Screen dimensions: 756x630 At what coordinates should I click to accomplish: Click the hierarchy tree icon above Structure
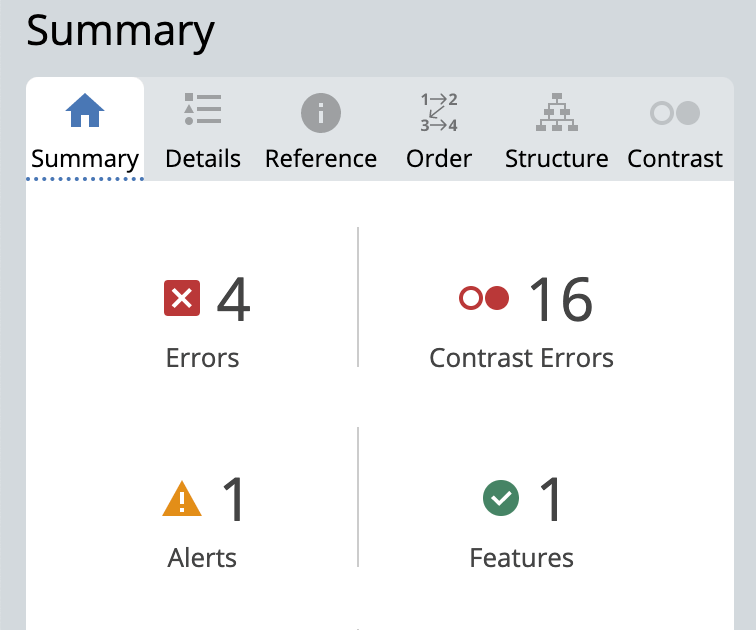pyautogui.click(x=557, y=112)
